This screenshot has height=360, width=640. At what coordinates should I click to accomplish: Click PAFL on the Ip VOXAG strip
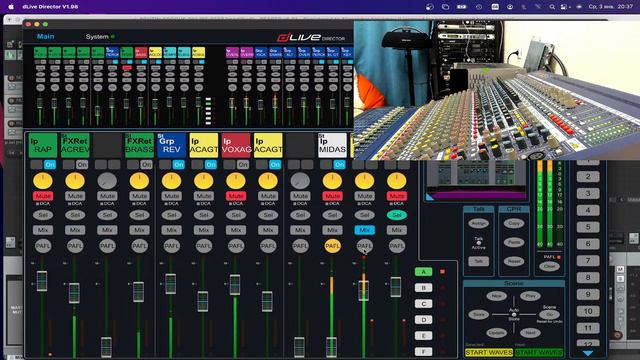tap(236, 246)
